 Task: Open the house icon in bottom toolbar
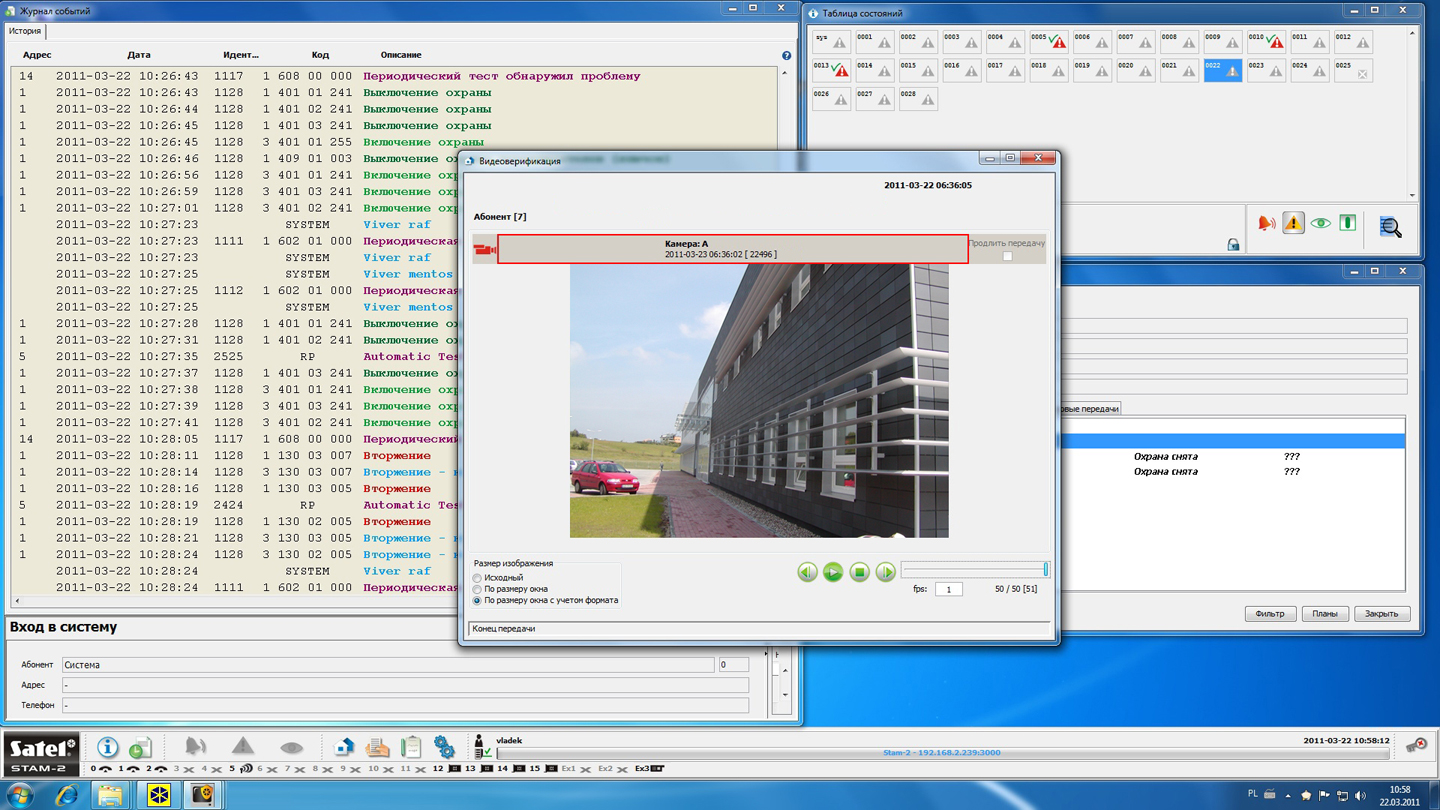tap(344, 747)
